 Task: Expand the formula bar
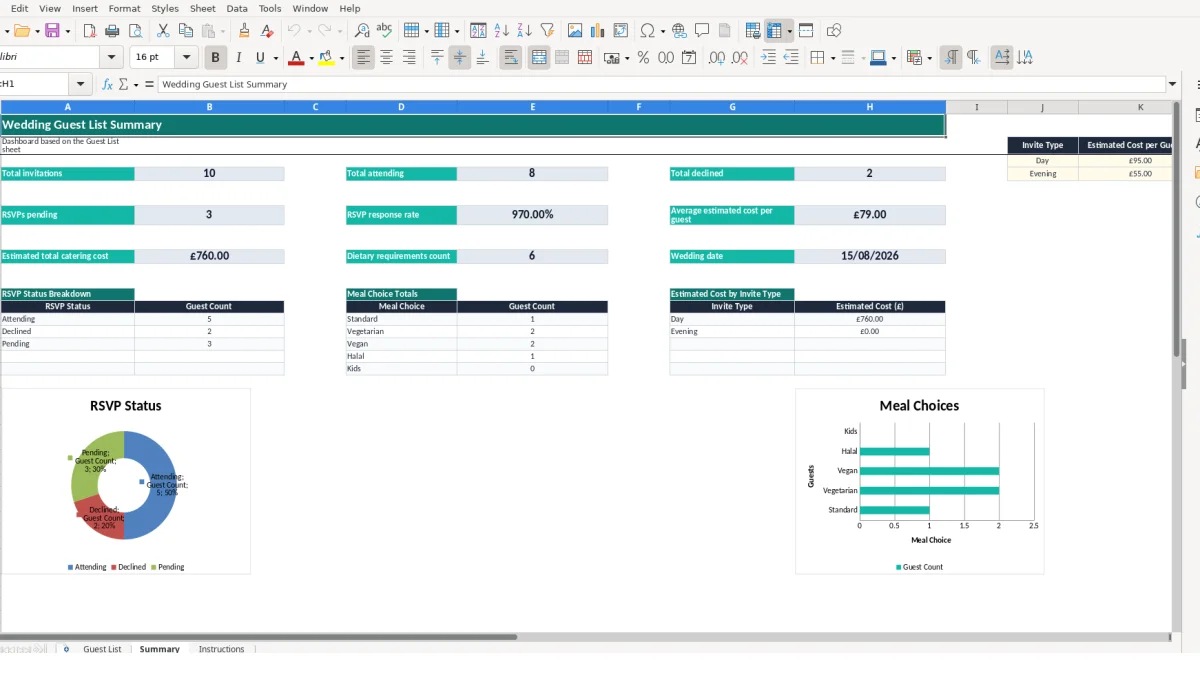pyautogui.click(x=1173, y=84)
